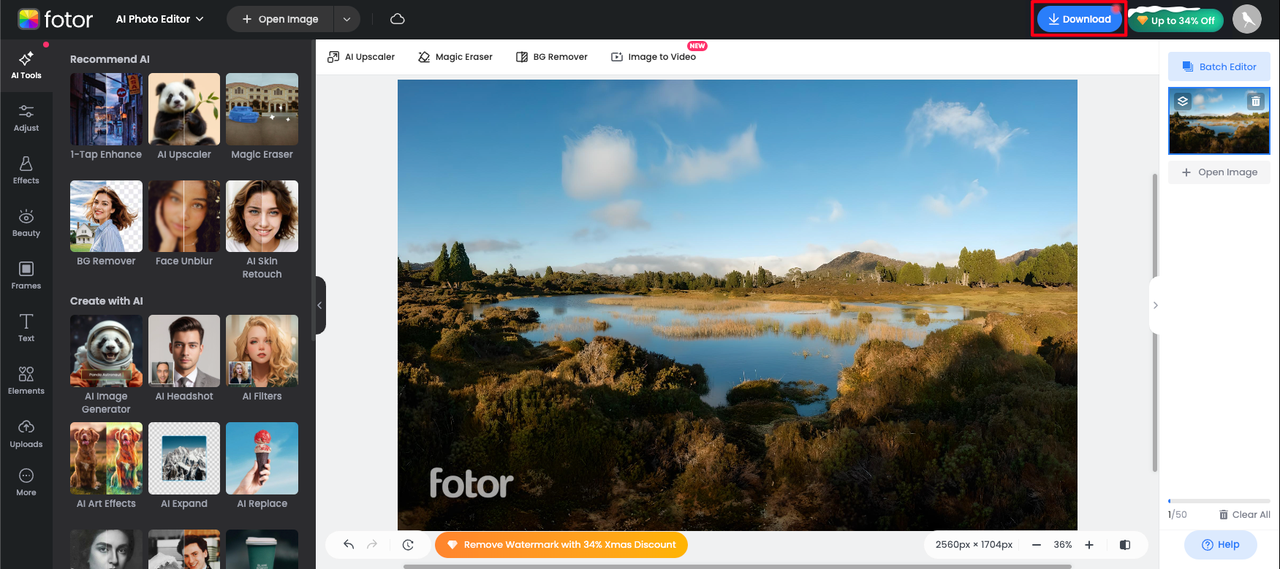
Task: Open the Frames sidebar panel
Action: (26, 276)
